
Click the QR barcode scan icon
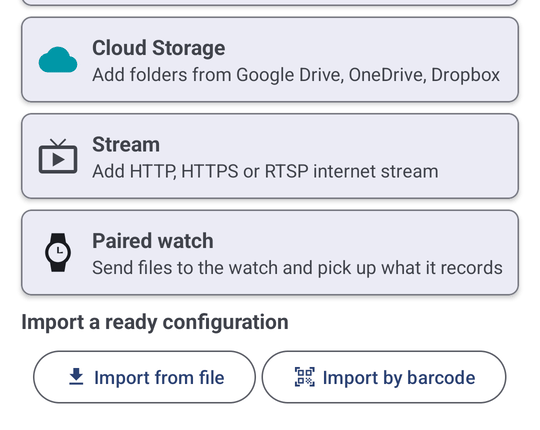point(305,377)
